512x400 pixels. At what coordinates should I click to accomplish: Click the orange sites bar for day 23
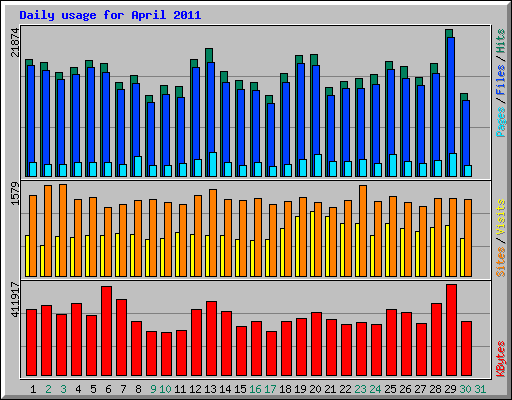[363, 231]
